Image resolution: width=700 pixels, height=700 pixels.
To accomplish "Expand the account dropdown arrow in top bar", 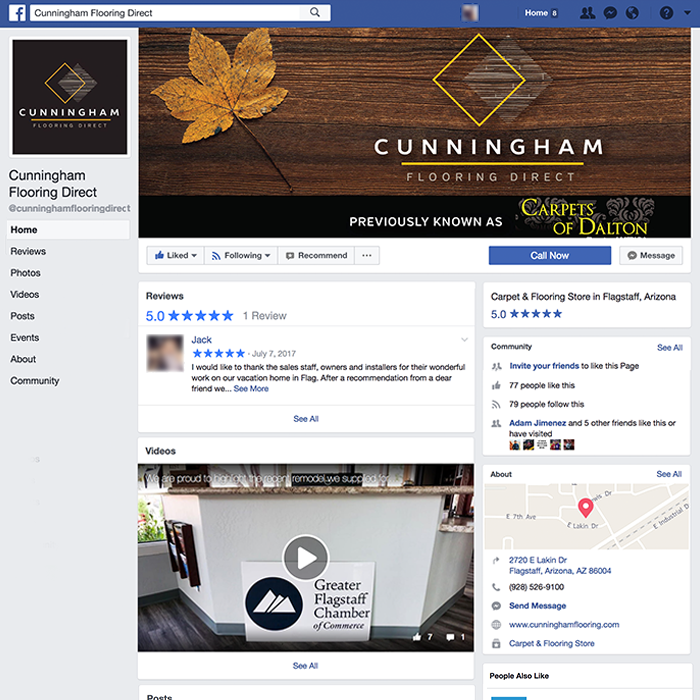I will (687, 13).
